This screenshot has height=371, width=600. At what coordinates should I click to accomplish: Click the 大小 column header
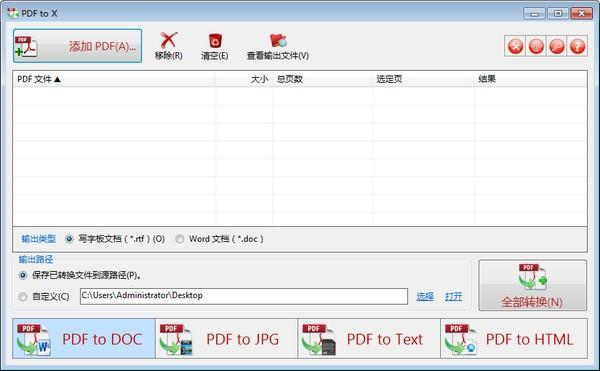click(x=244, y=79)
